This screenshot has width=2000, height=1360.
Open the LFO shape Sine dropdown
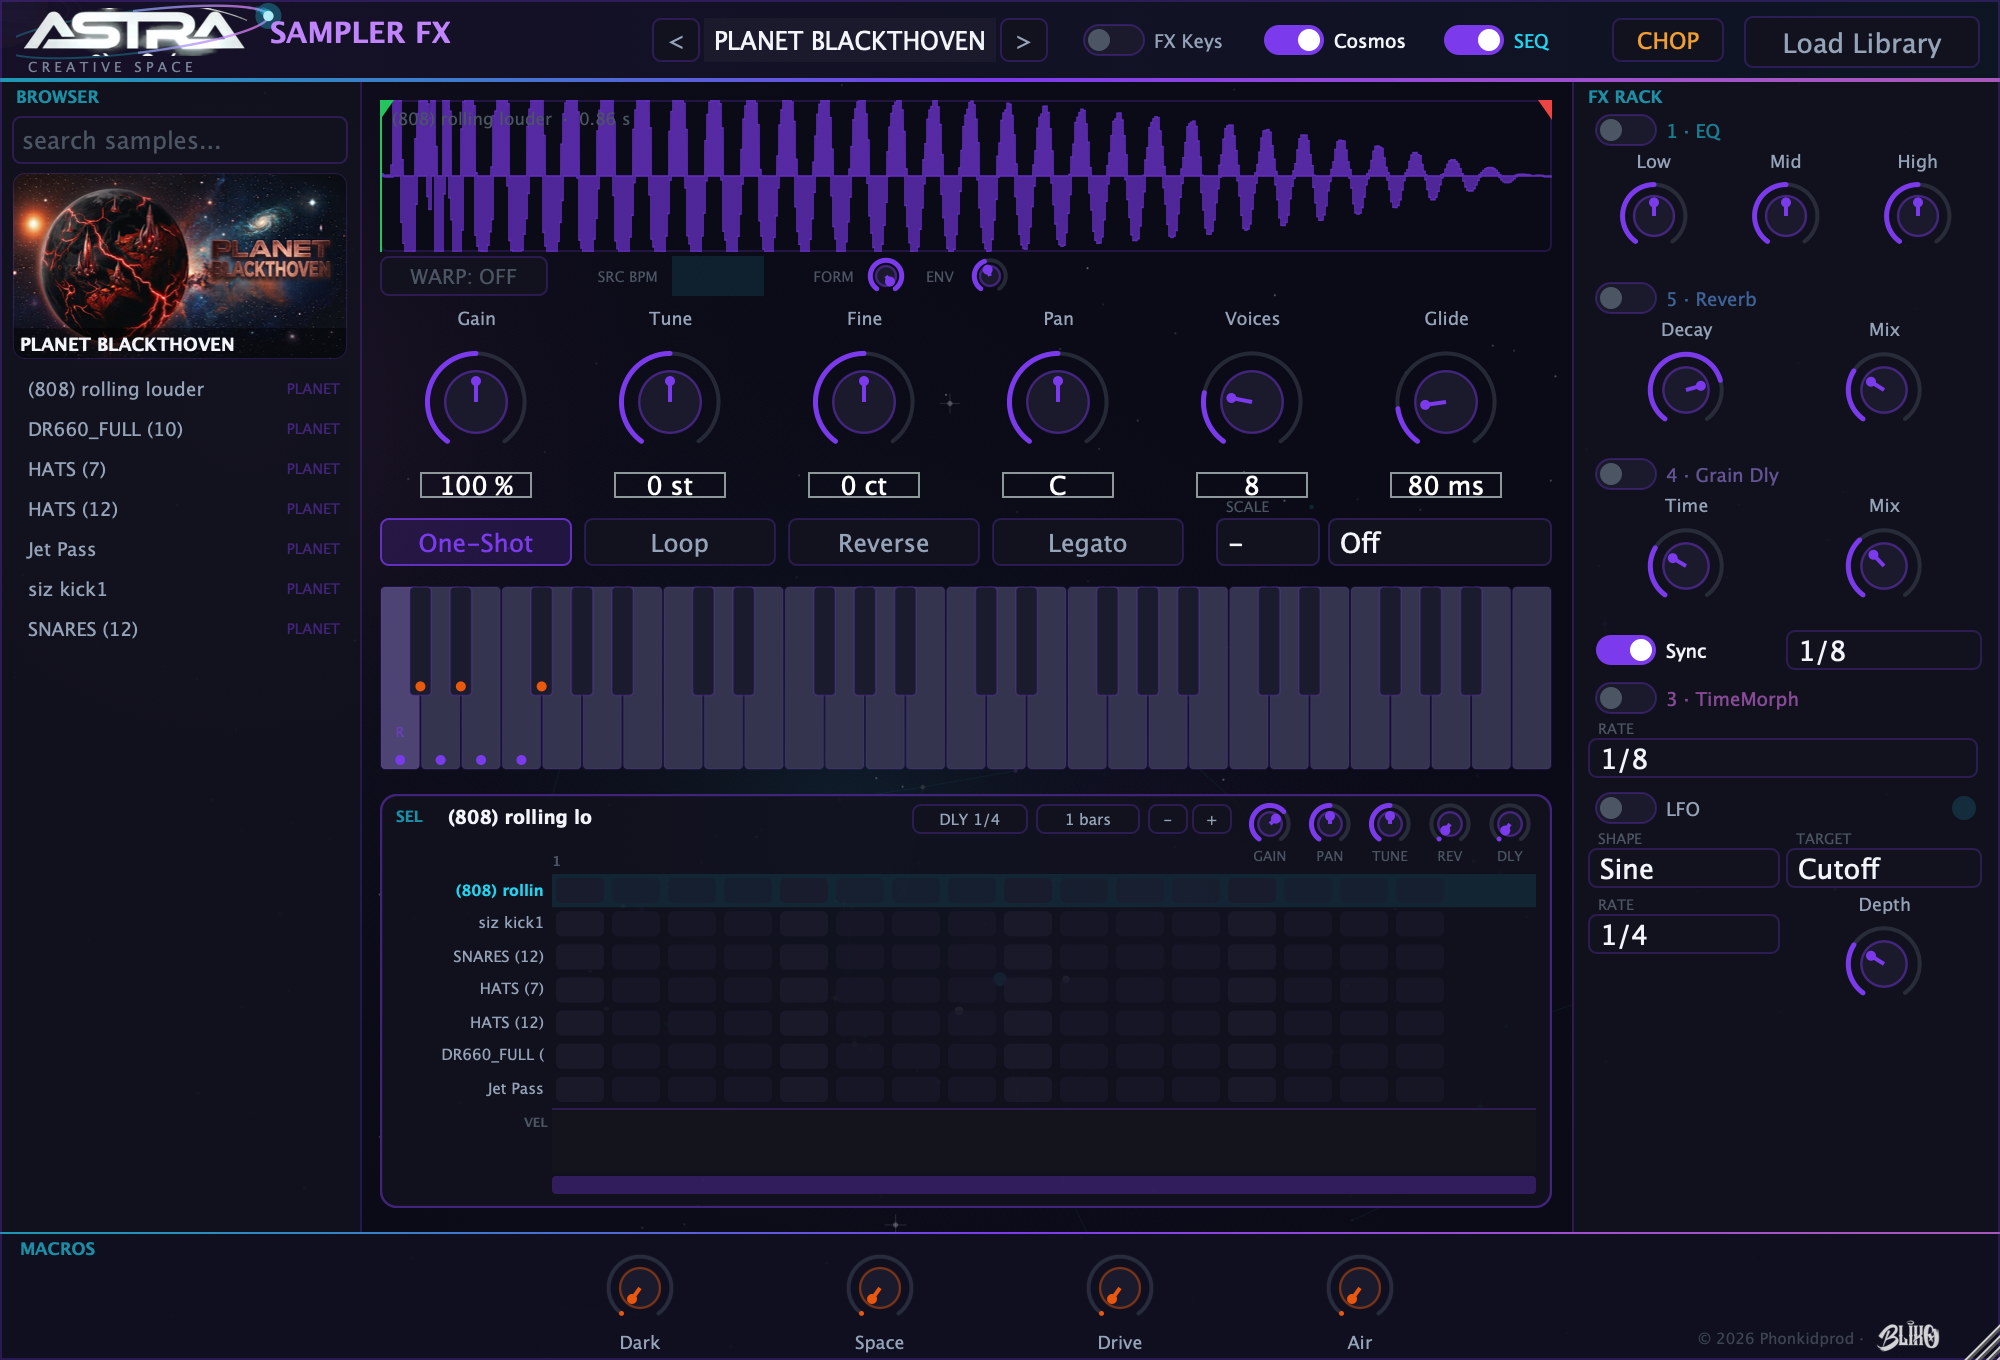pos(1684,868)
